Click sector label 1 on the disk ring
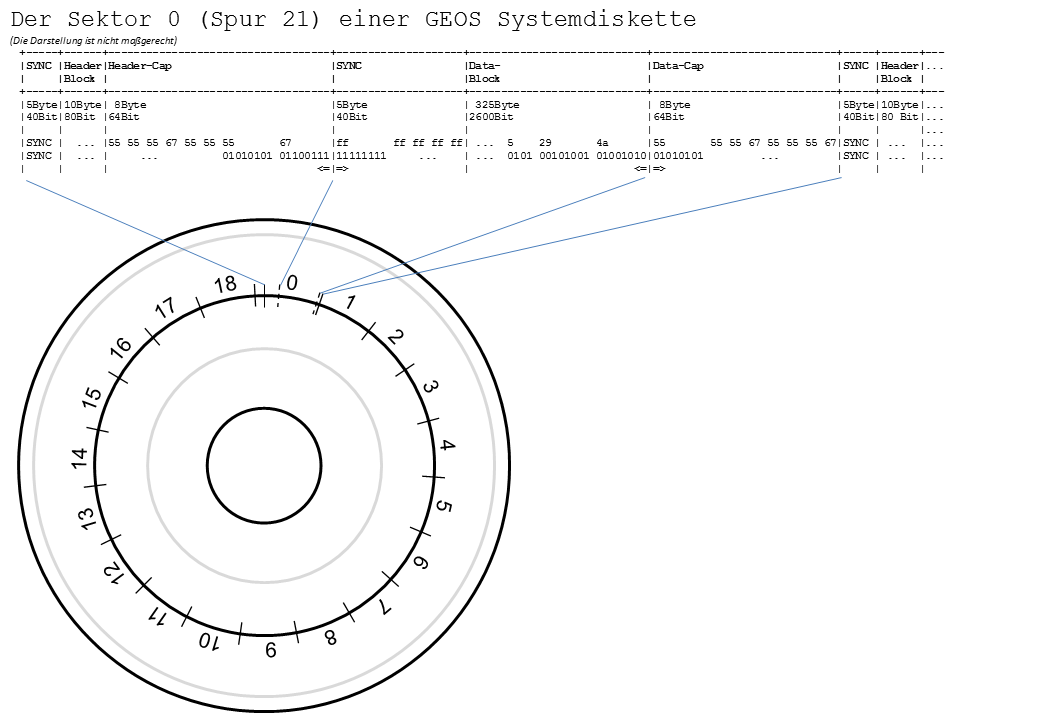This screenshot has width=1040, height=720. pos(350,302)
